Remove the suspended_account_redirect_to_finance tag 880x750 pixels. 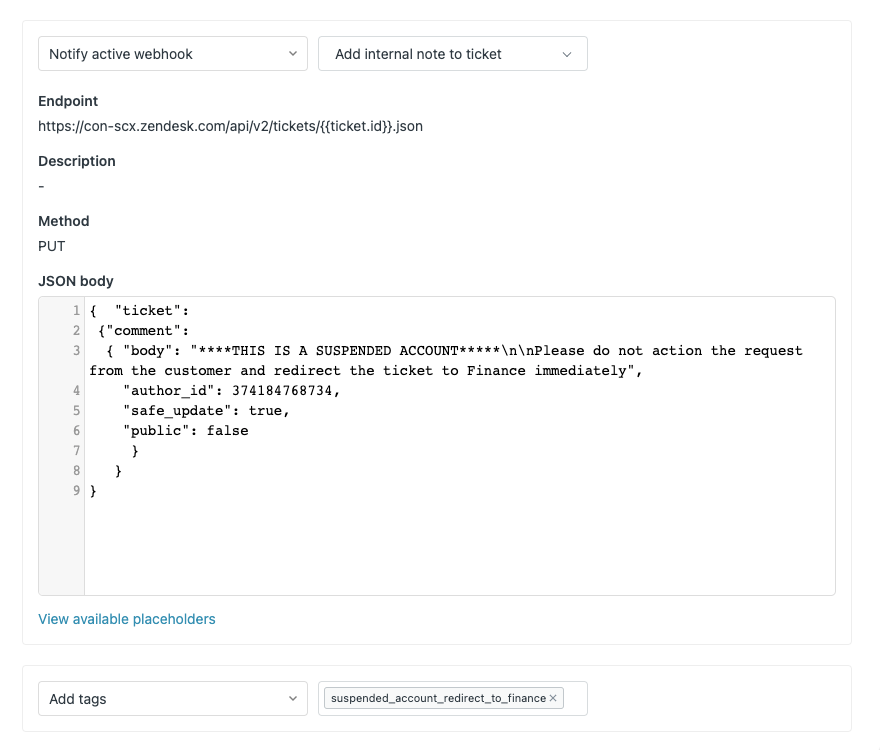pyautogui.click(x=553, y=698)
